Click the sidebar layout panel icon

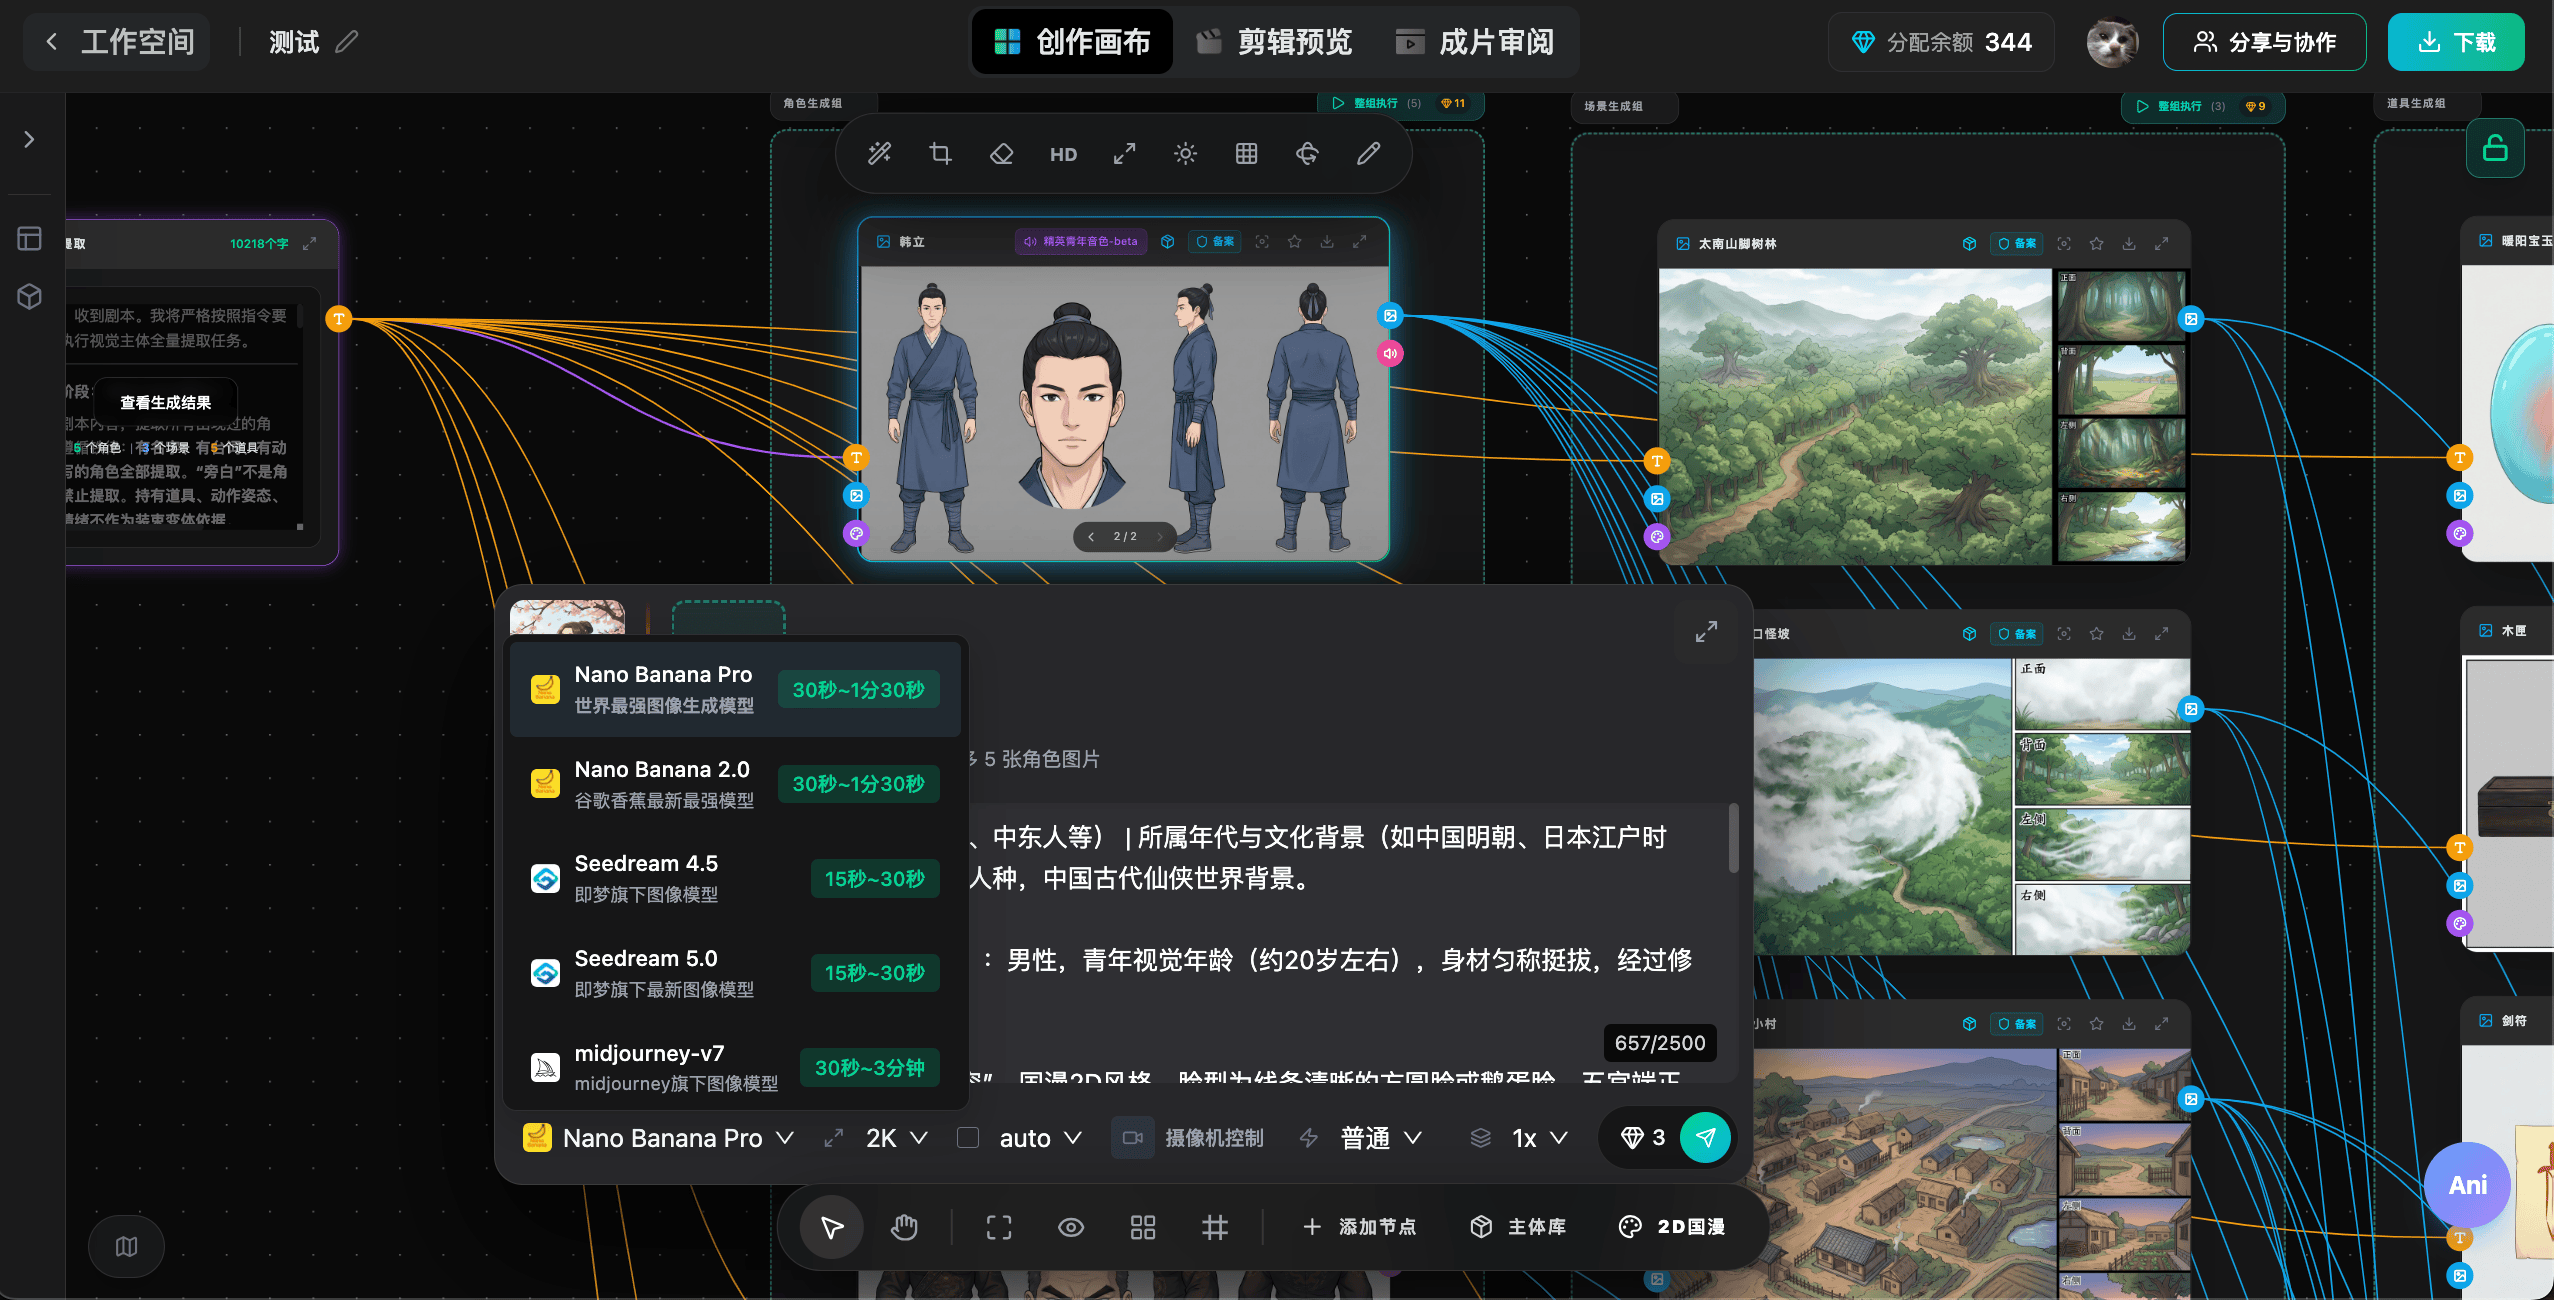tap(29, 238)
